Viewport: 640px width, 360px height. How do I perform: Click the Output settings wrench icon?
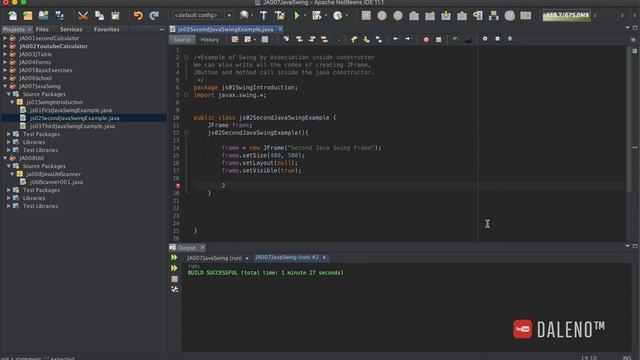point(174,289)
